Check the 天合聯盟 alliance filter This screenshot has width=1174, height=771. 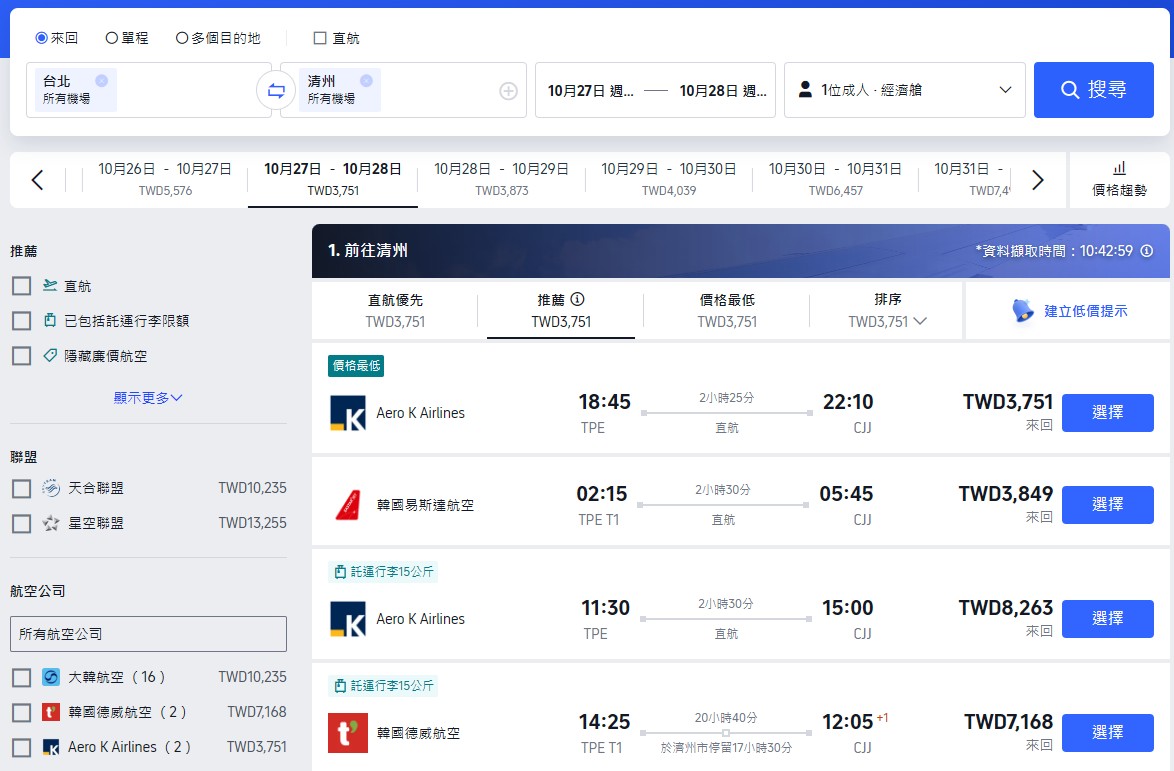tap(21, 489)
